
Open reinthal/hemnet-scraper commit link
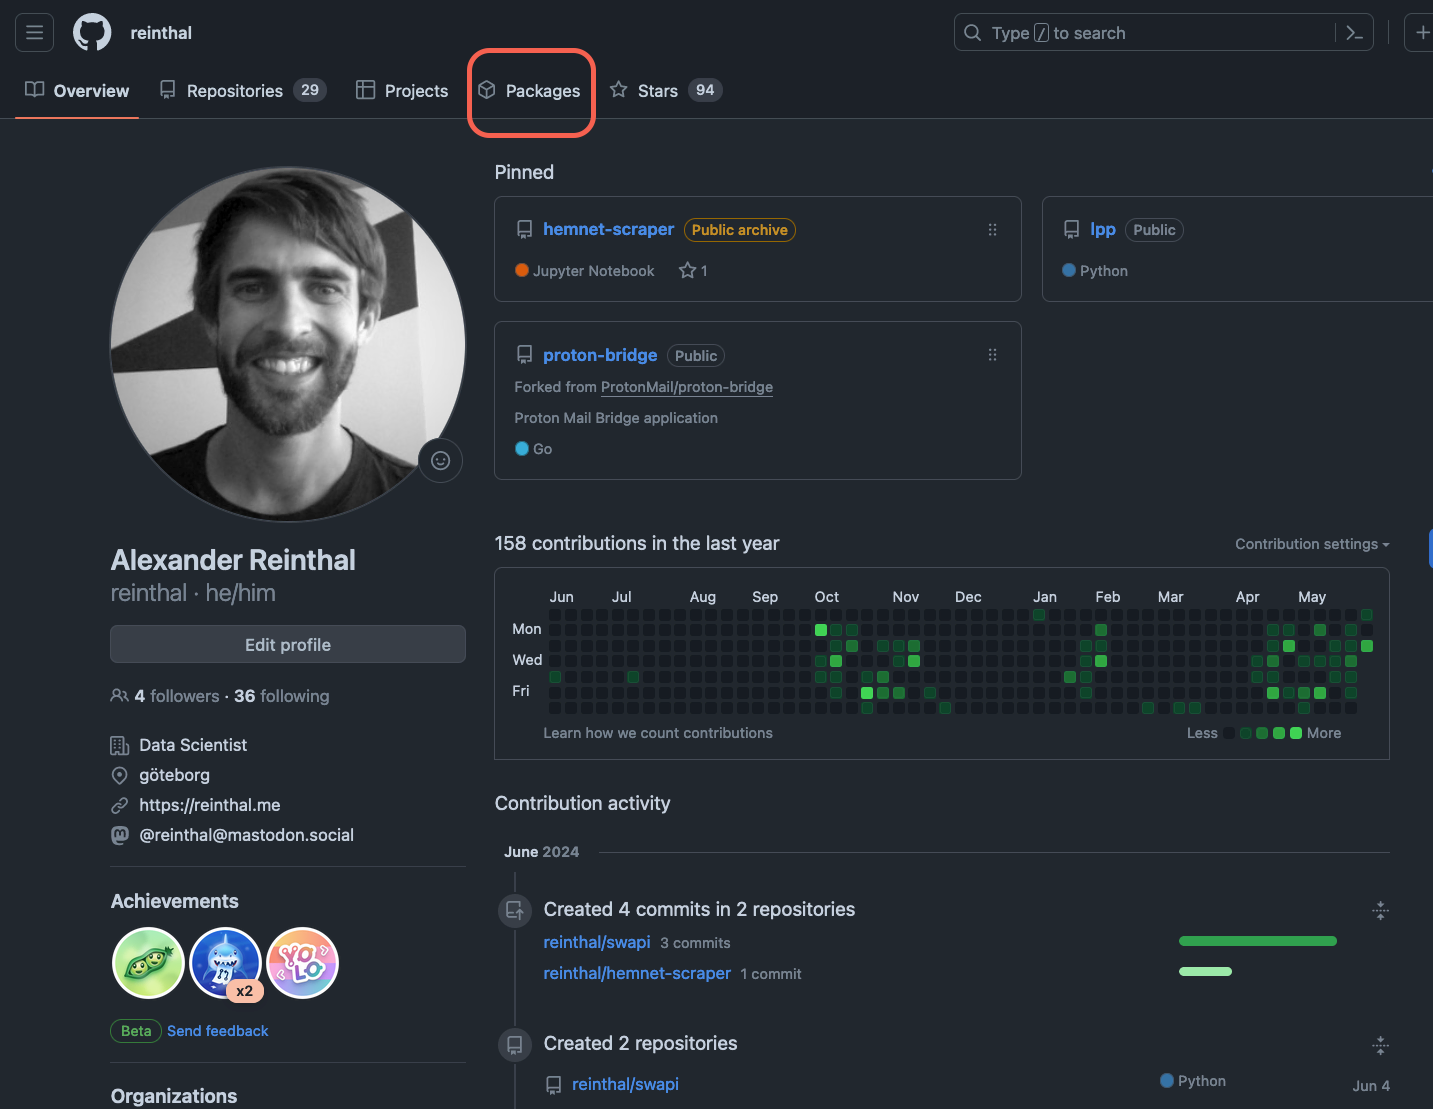click(637, 973)
